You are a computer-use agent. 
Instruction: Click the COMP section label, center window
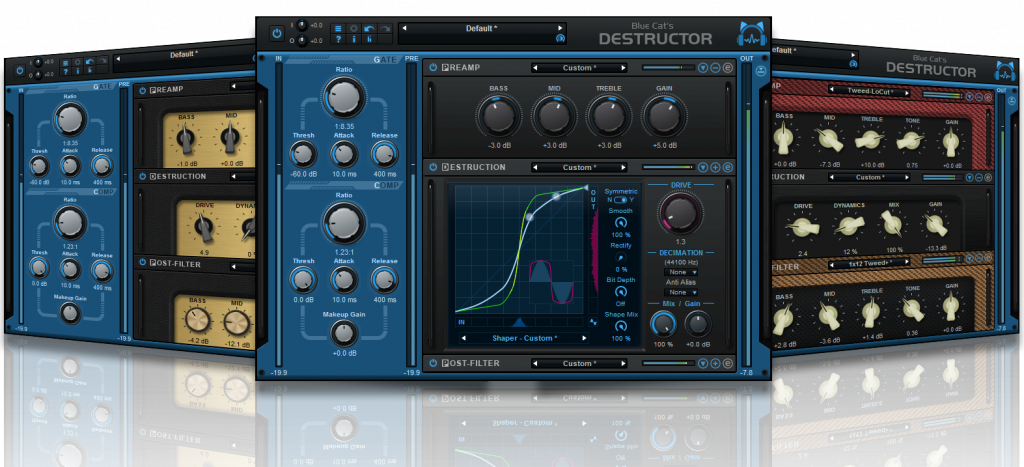pos(385,185)
